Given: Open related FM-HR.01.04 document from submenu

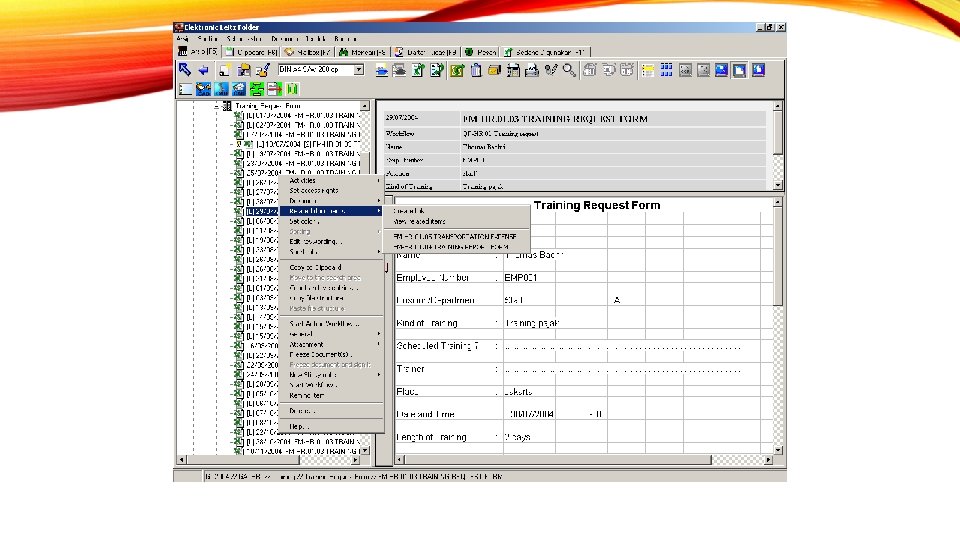Looking at the screenshot, I should pos(456,247).
